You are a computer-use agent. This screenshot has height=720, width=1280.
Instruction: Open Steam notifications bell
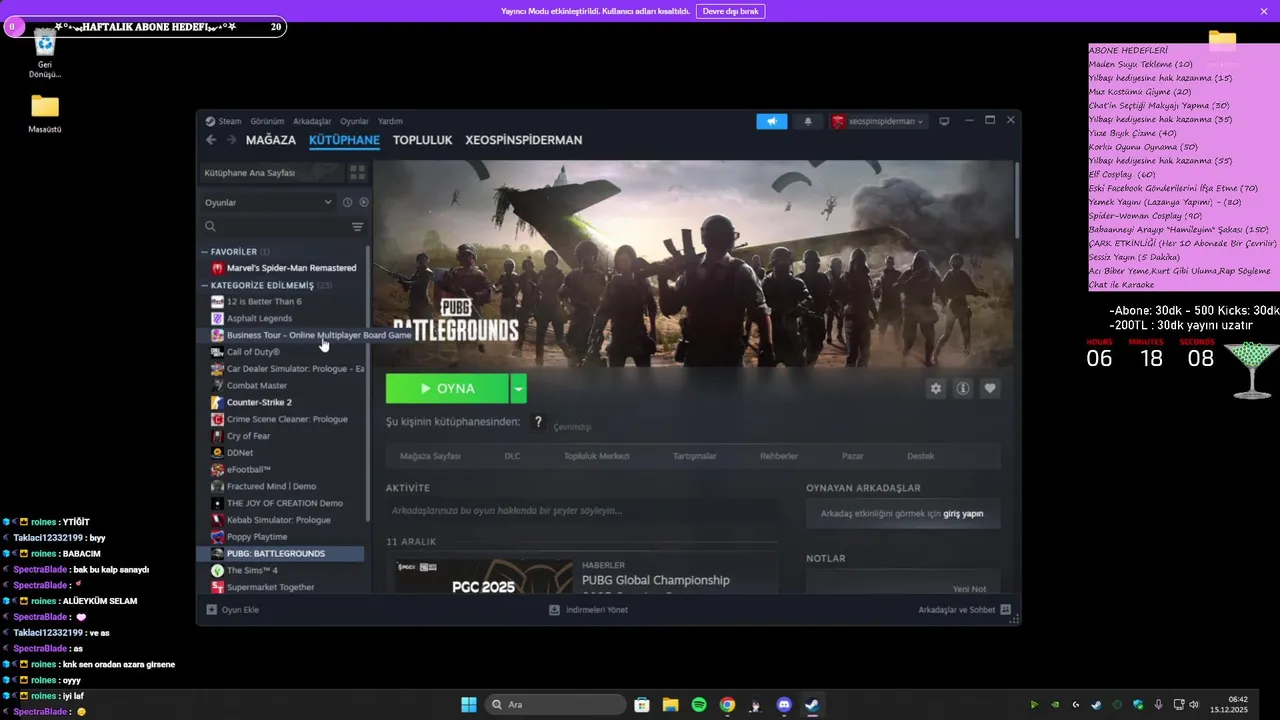(808, 121)
